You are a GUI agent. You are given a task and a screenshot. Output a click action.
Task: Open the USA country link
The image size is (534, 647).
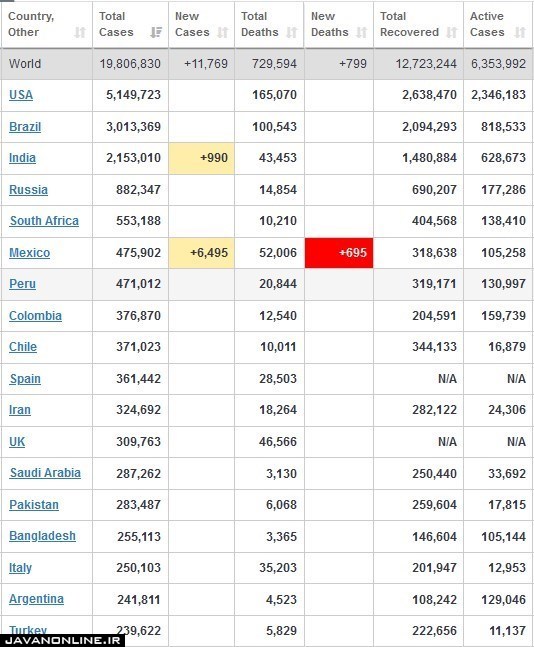(x=21, y=95)
